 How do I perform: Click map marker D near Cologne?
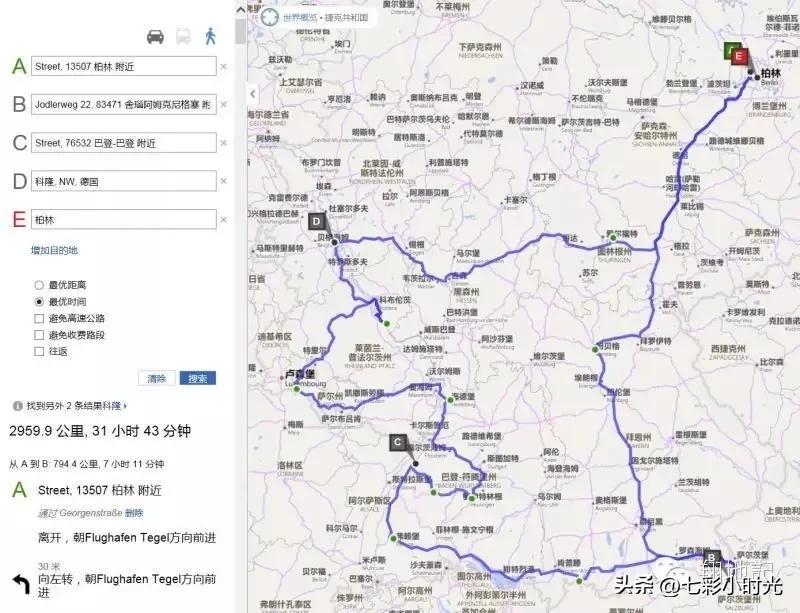tap(317, 222)
